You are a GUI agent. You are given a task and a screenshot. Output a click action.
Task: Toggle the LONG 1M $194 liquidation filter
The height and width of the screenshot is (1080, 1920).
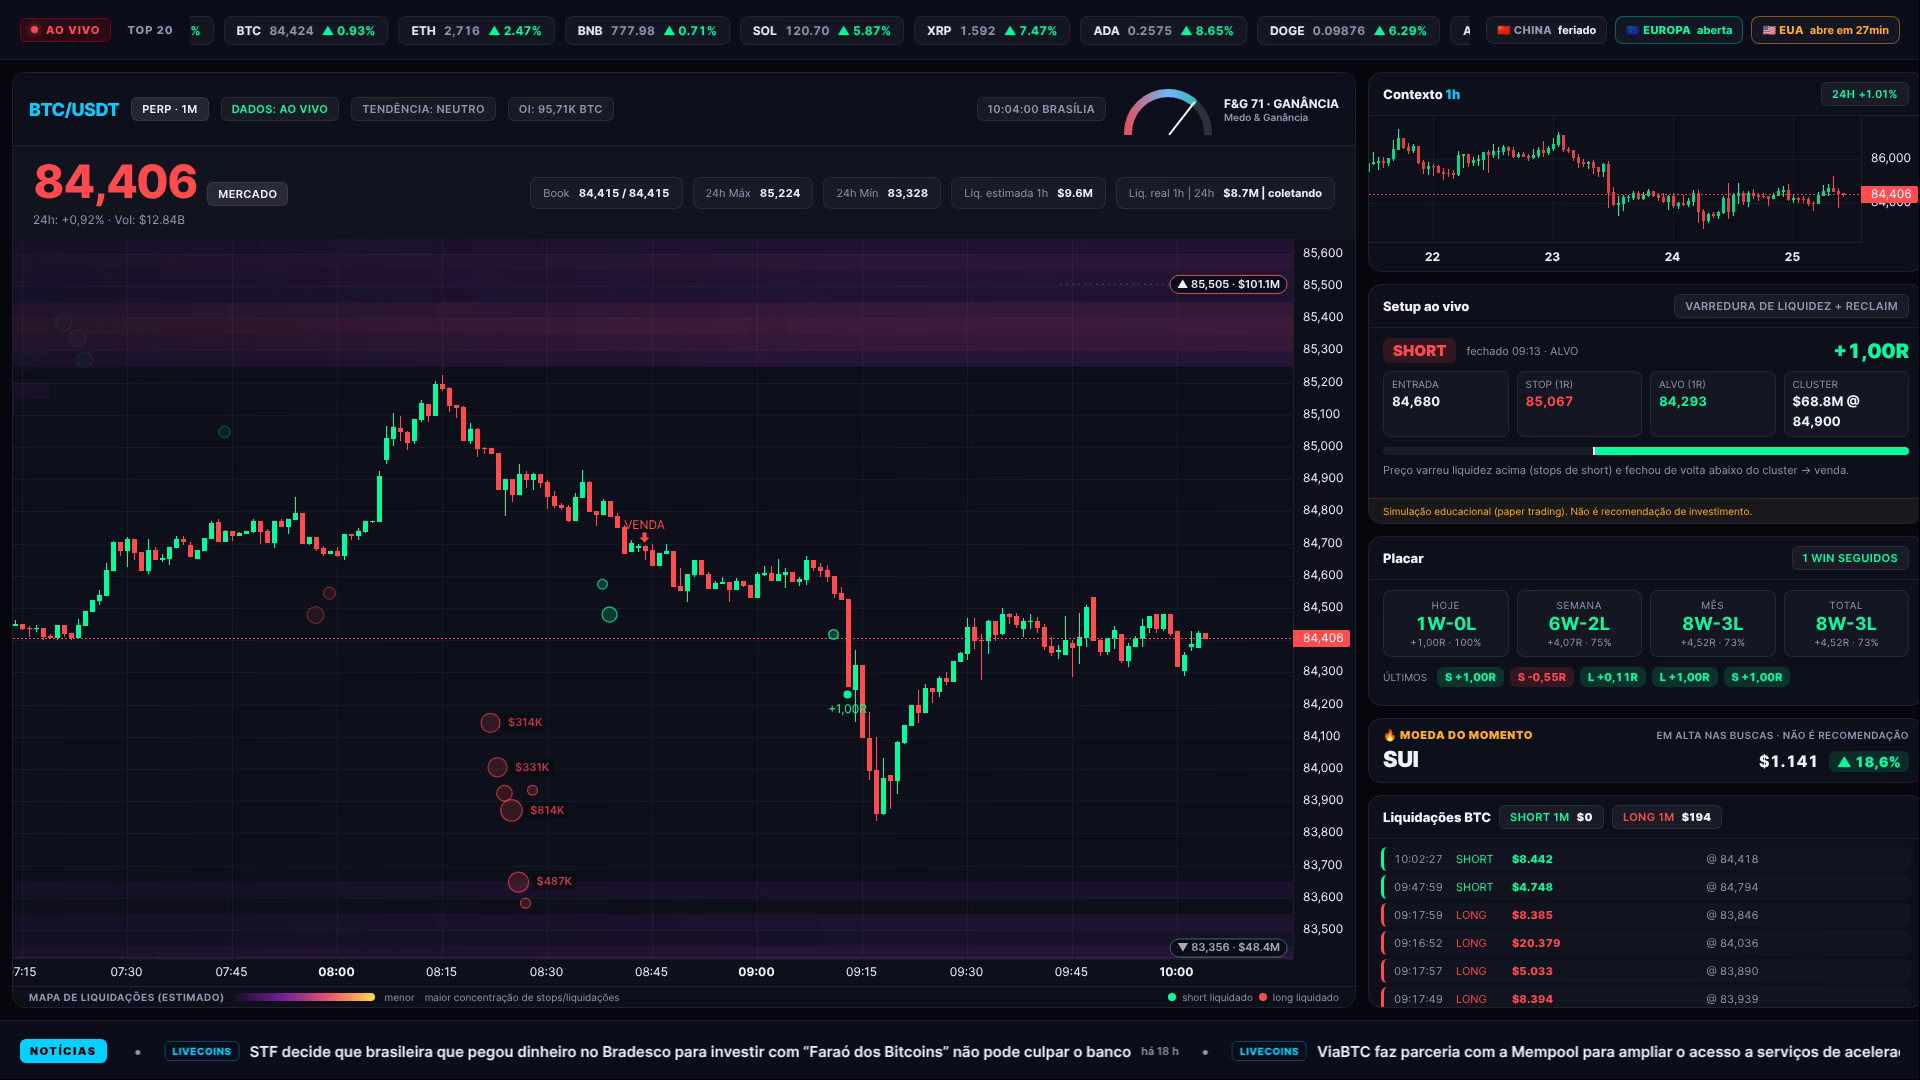(1666, 817)
